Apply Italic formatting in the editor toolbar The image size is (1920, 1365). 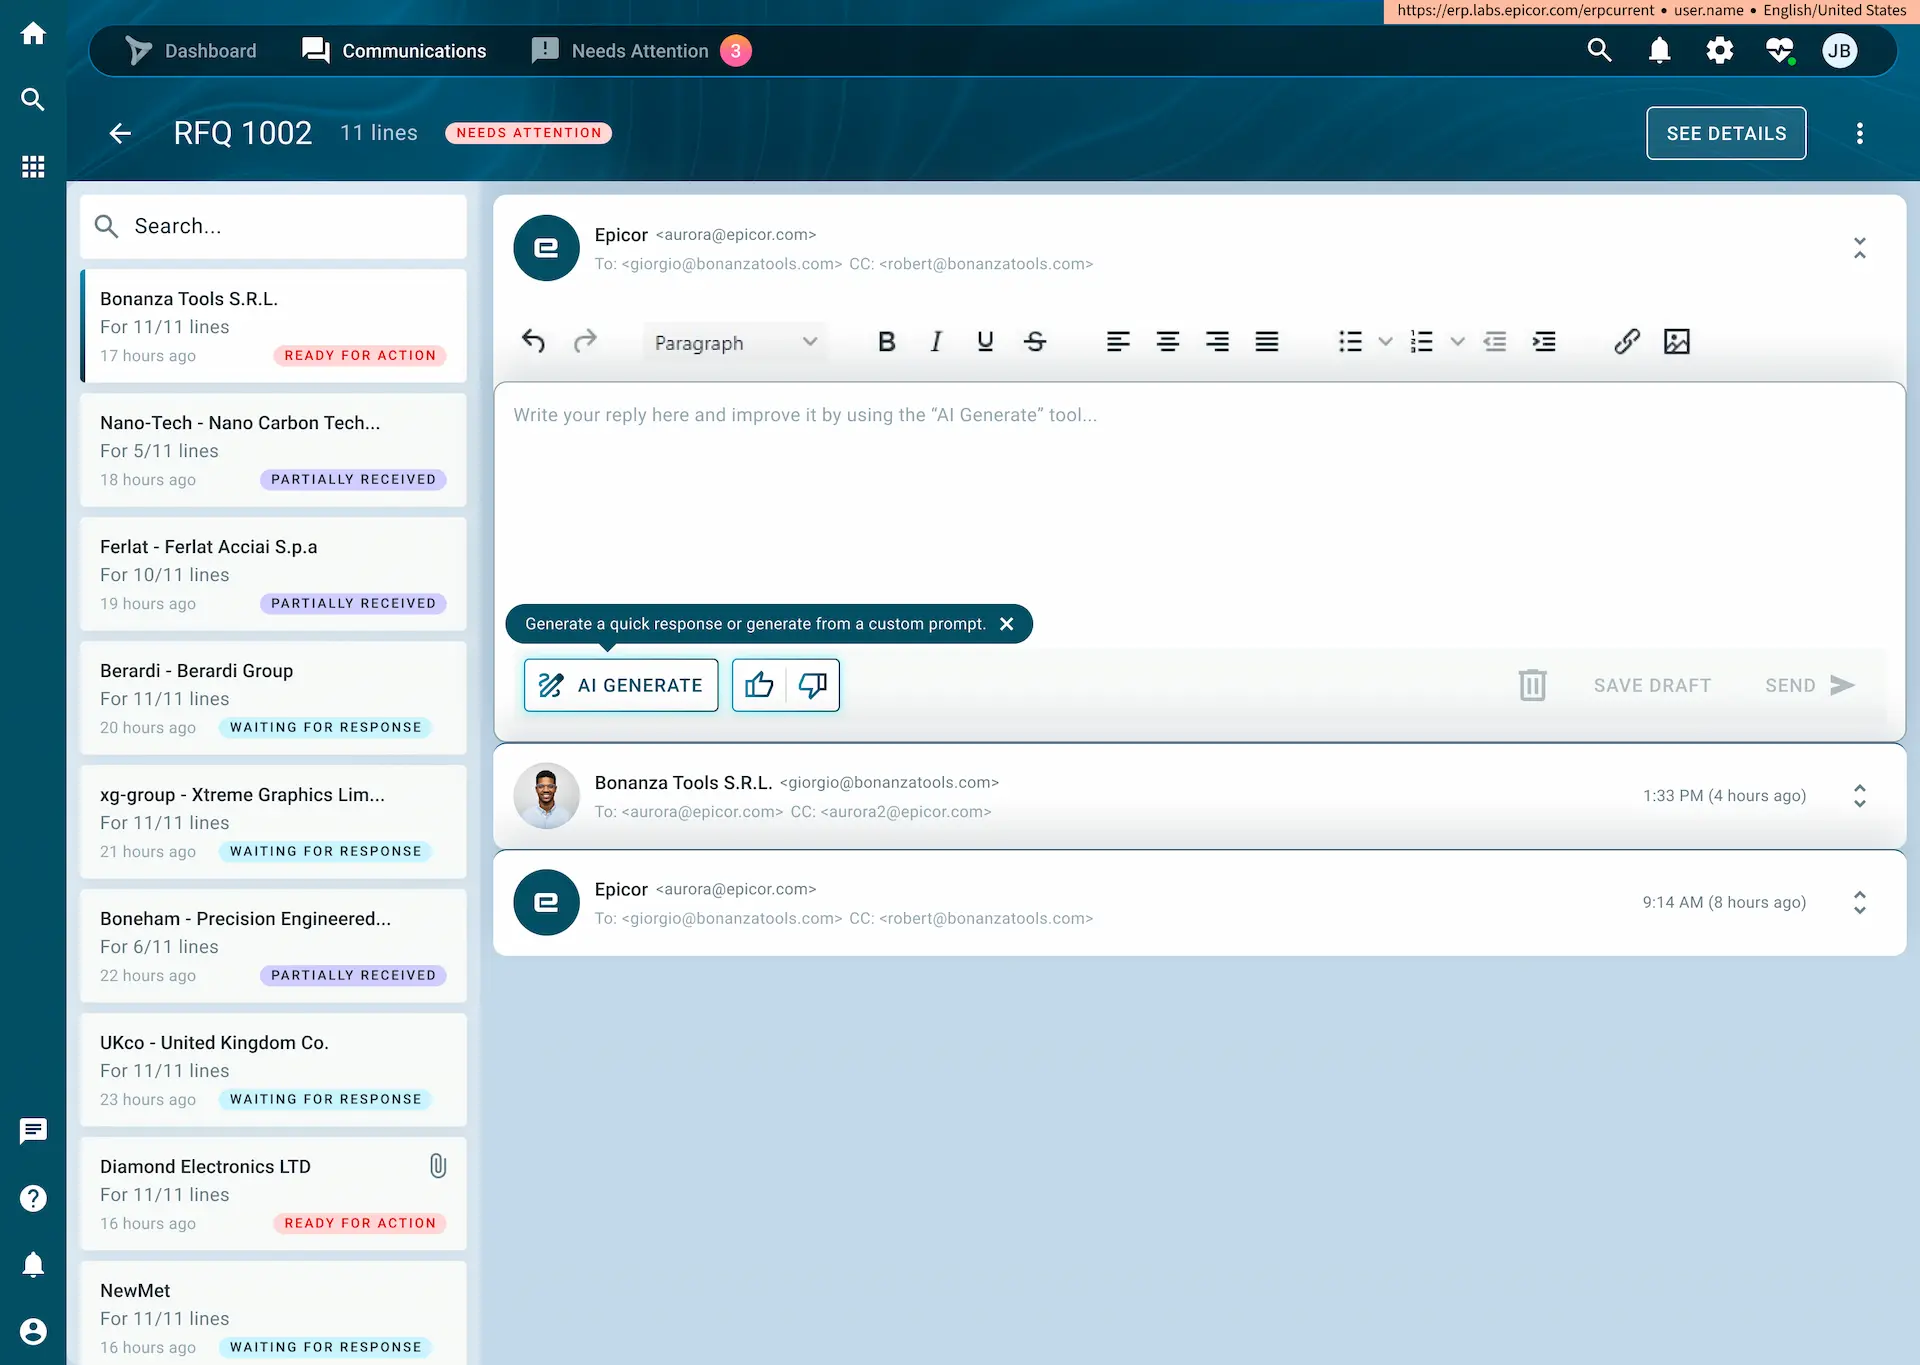[x=936, y=341]
